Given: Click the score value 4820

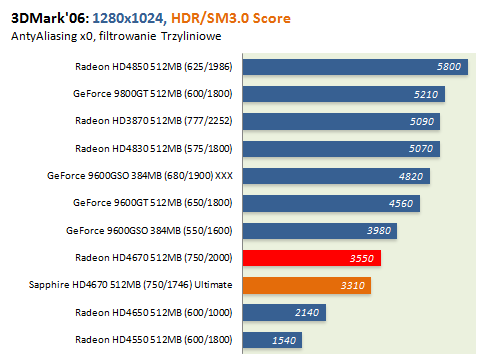Looking at the screenshot, I should (411, 177).
